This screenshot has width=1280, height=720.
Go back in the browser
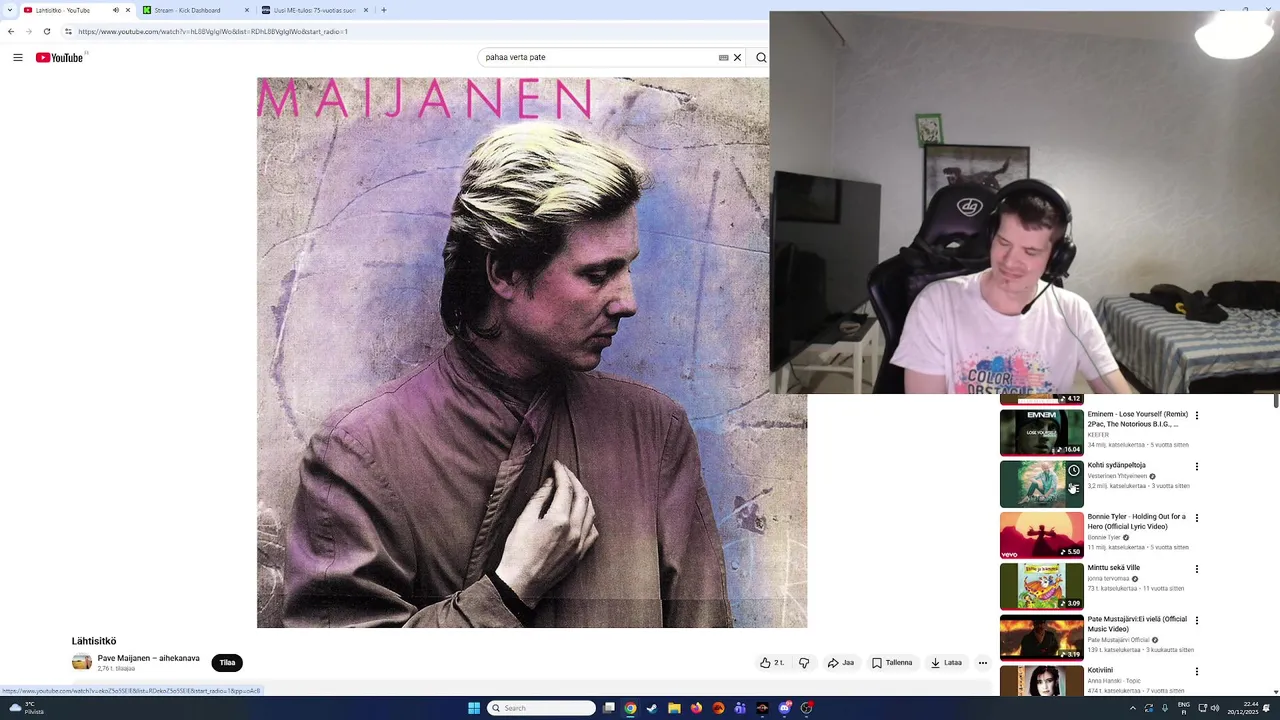[x=11, y=32]
